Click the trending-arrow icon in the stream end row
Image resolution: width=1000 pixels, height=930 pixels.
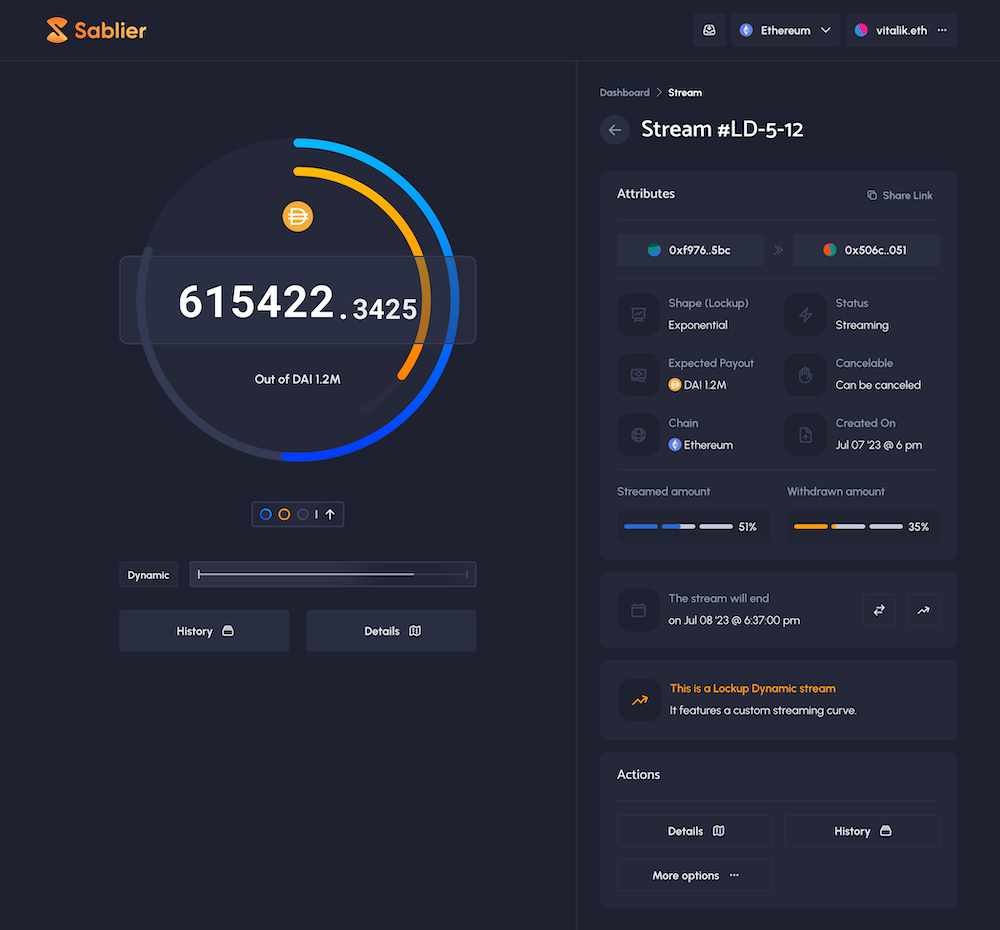tap(923, 610)
